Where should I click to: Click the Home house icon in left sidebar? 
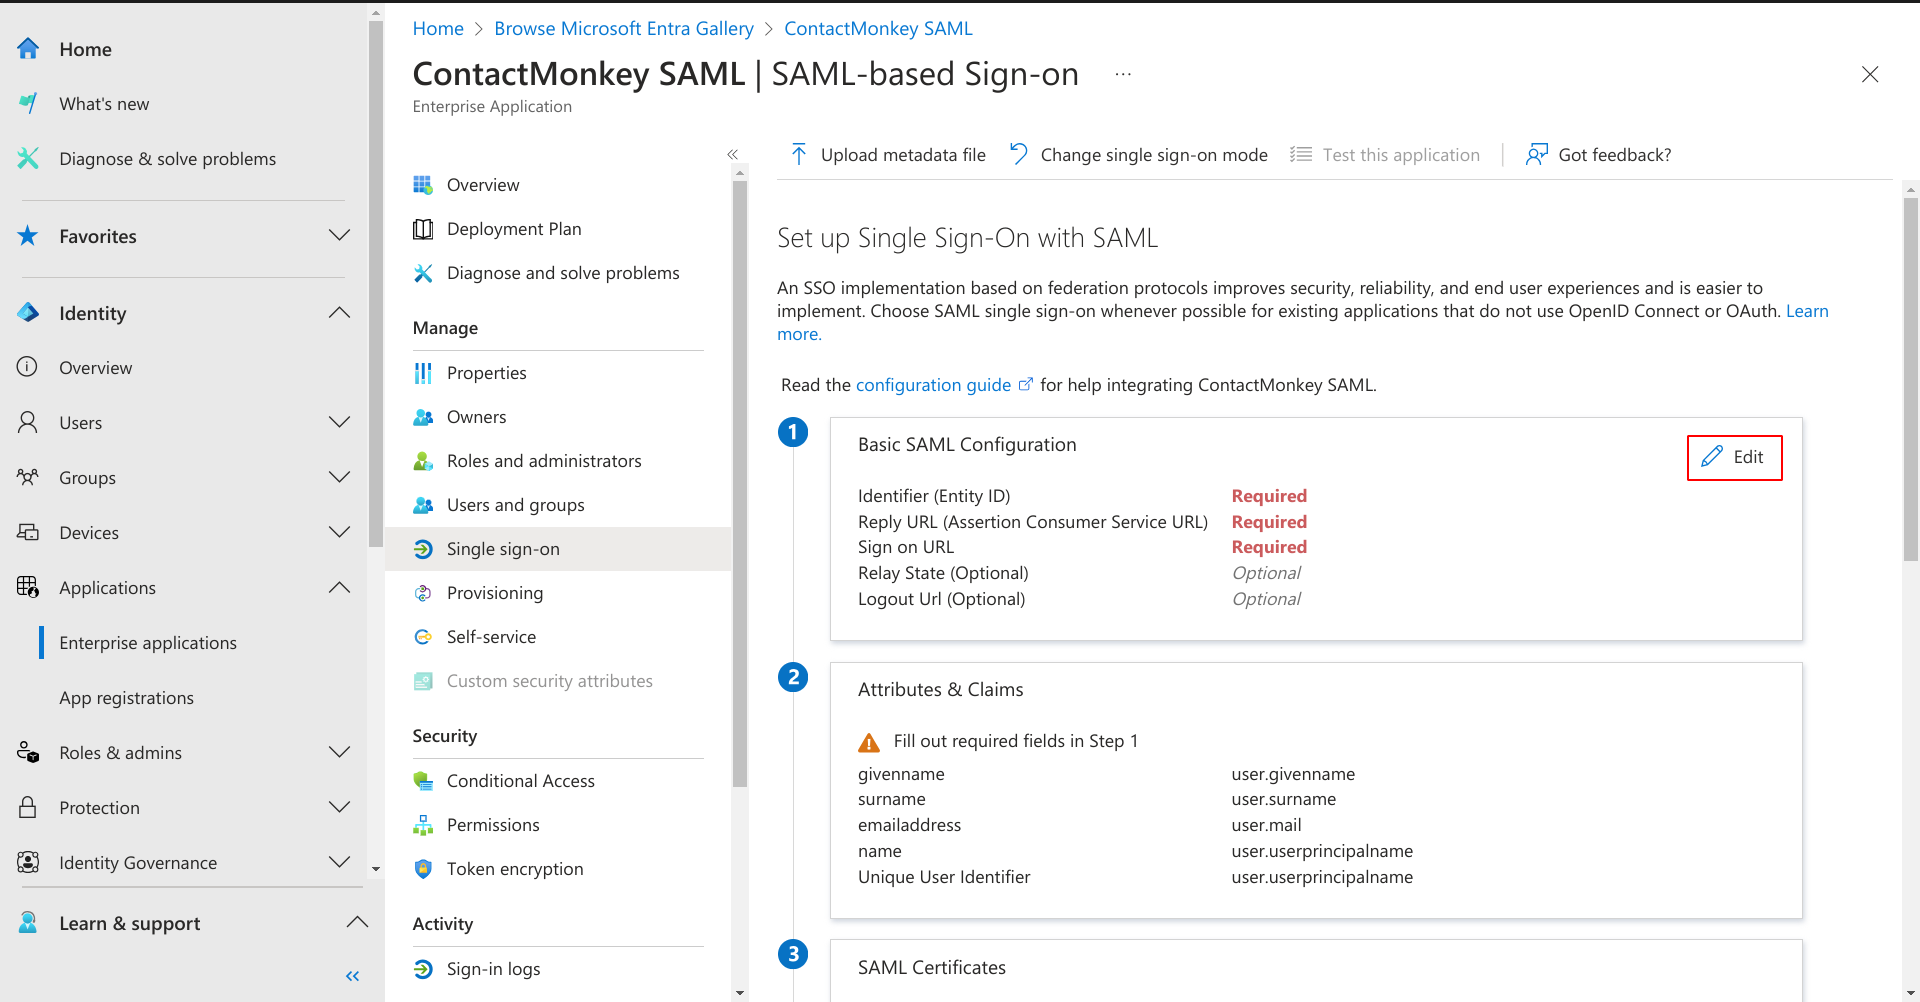(x=28, y=49)
